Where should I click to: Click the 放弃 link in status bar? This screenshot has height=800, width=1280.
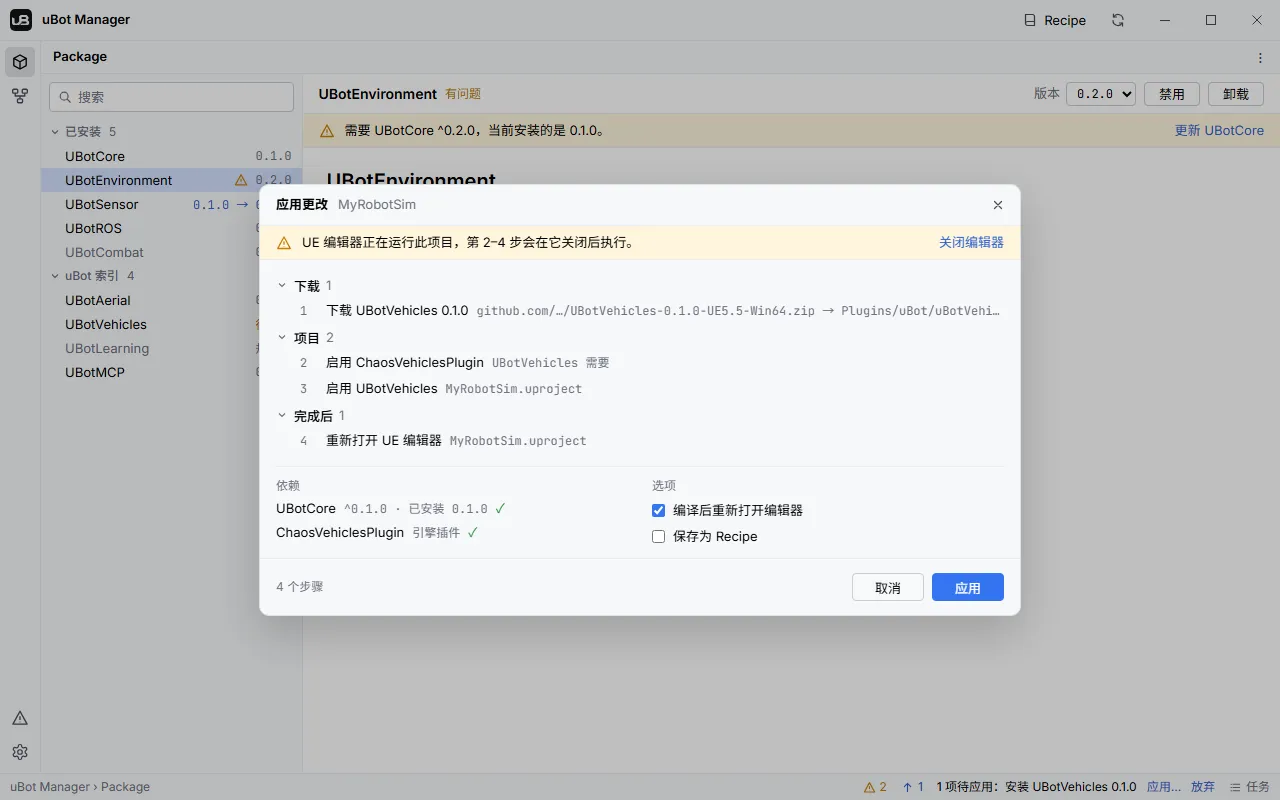click(1203, 787)
